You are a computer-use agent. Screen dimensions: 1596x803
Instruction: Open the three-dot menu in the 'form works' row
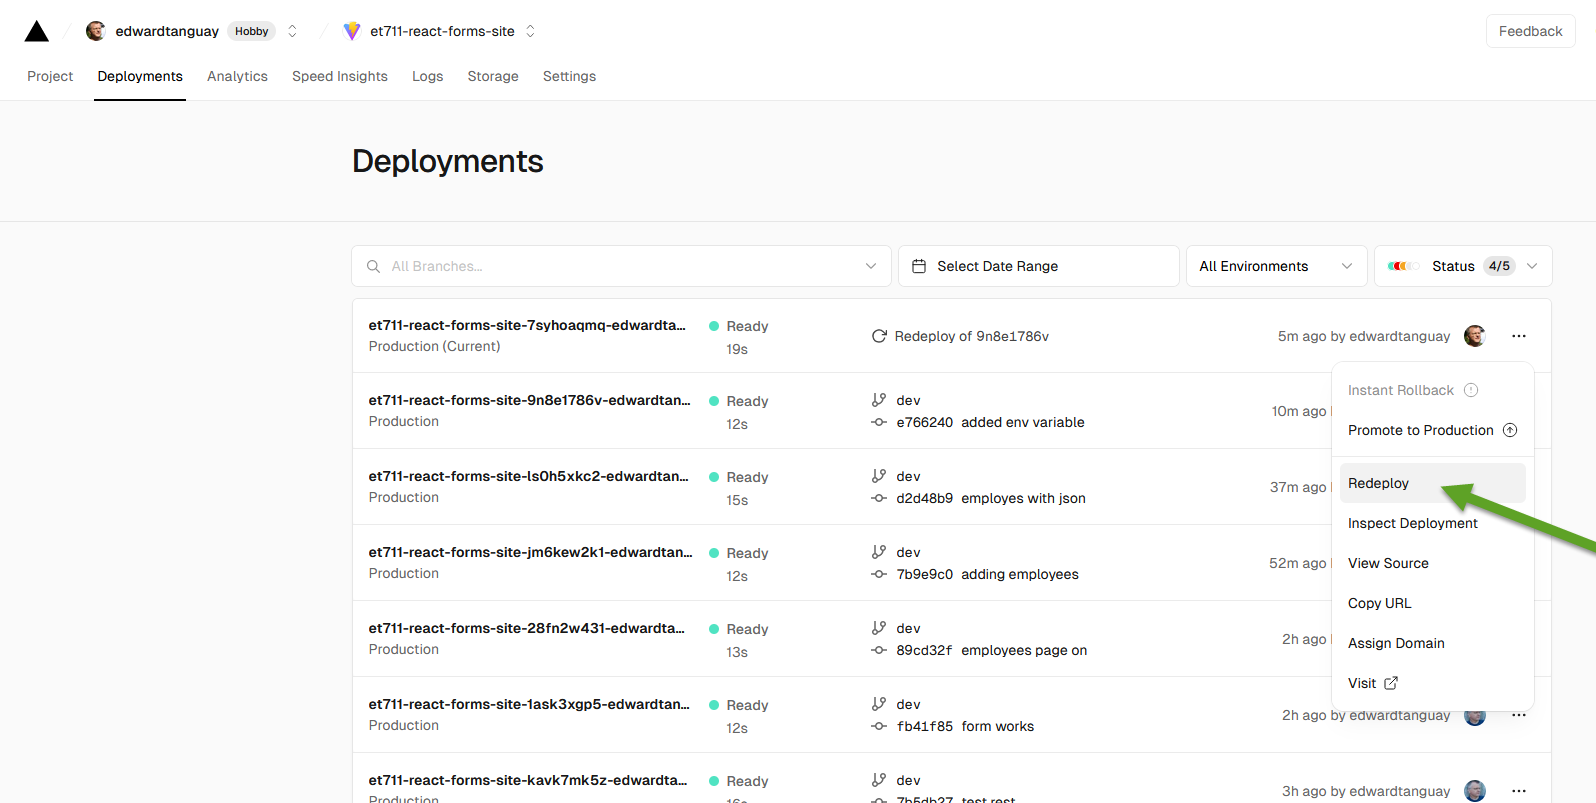1519,715
